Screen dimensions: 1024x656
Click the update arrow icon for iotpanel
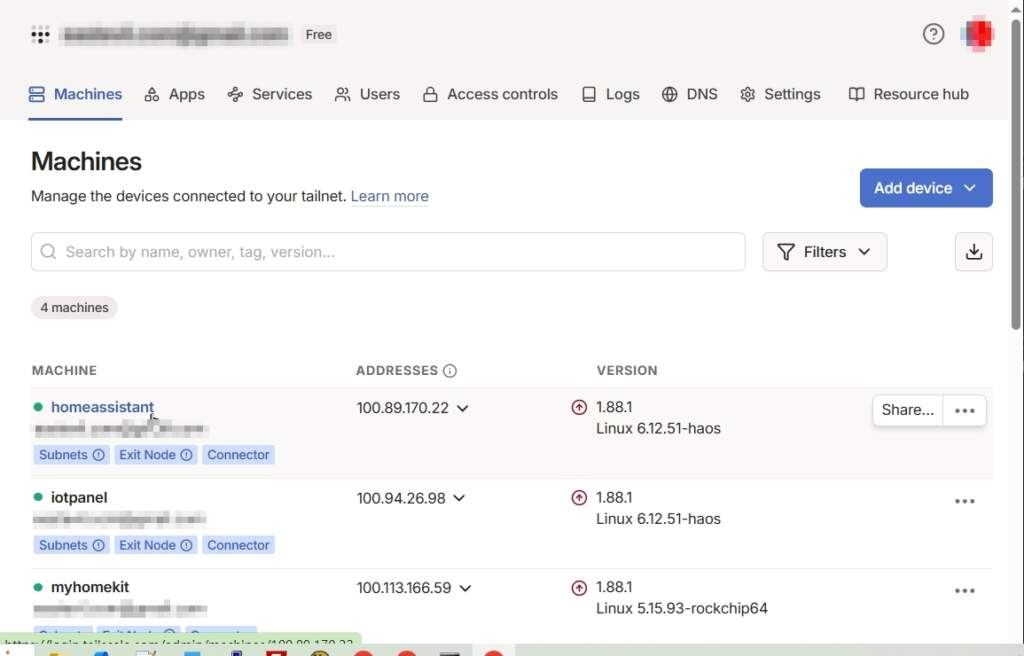579,498
